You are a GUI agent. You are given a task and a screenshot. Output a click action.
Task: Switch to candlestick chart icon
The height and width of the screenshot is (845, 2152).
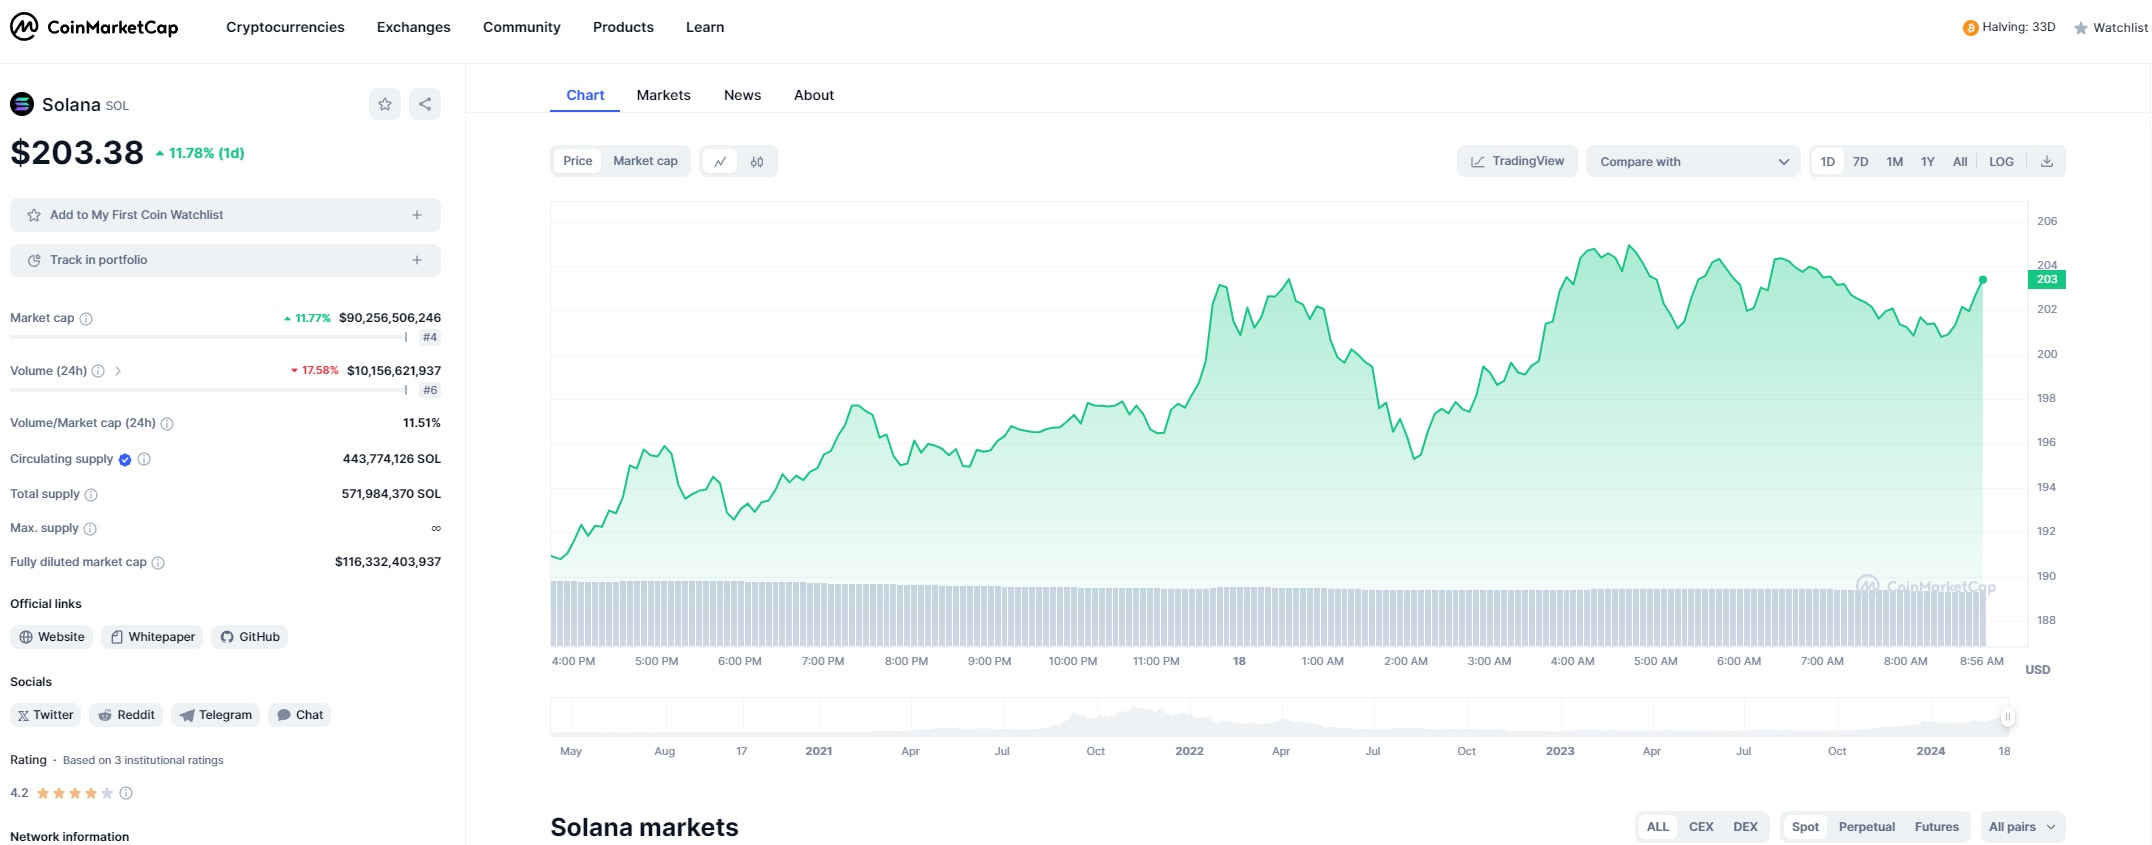click(757, 161)
